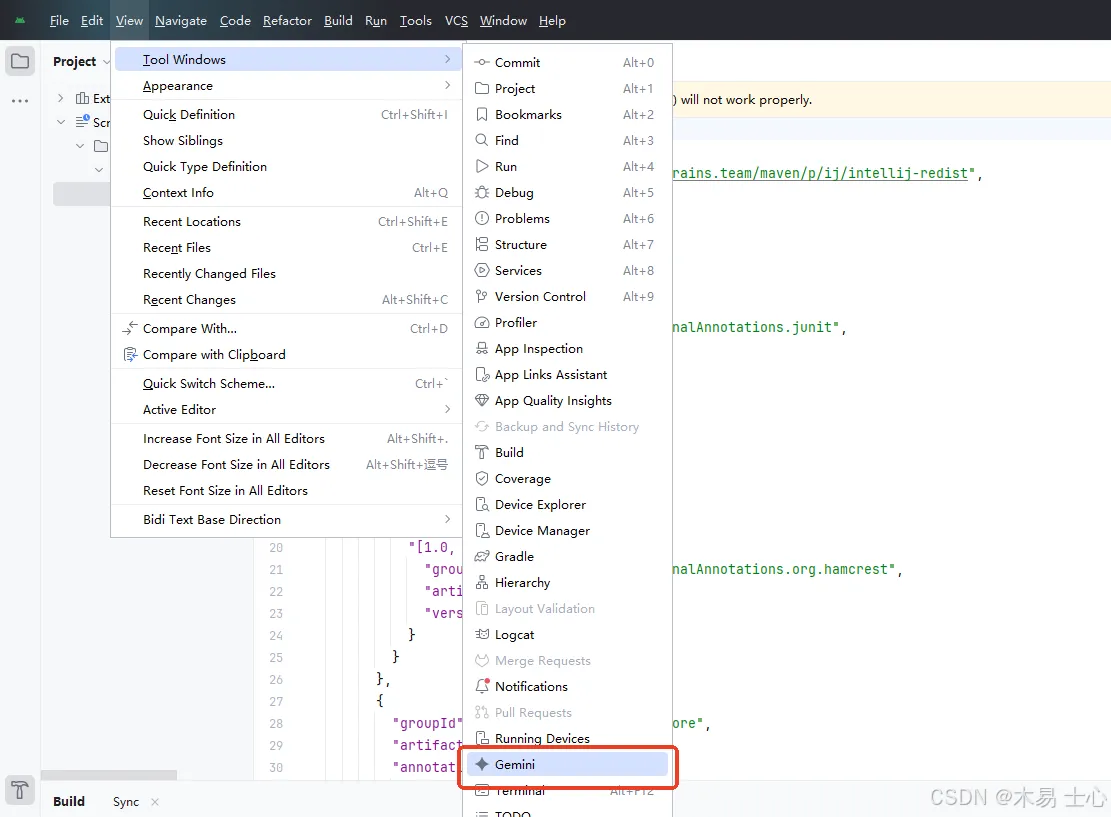This screenshot has height=817, width=1111.
Task: Switch to the Sync tab
Action: tap(126, 801)
